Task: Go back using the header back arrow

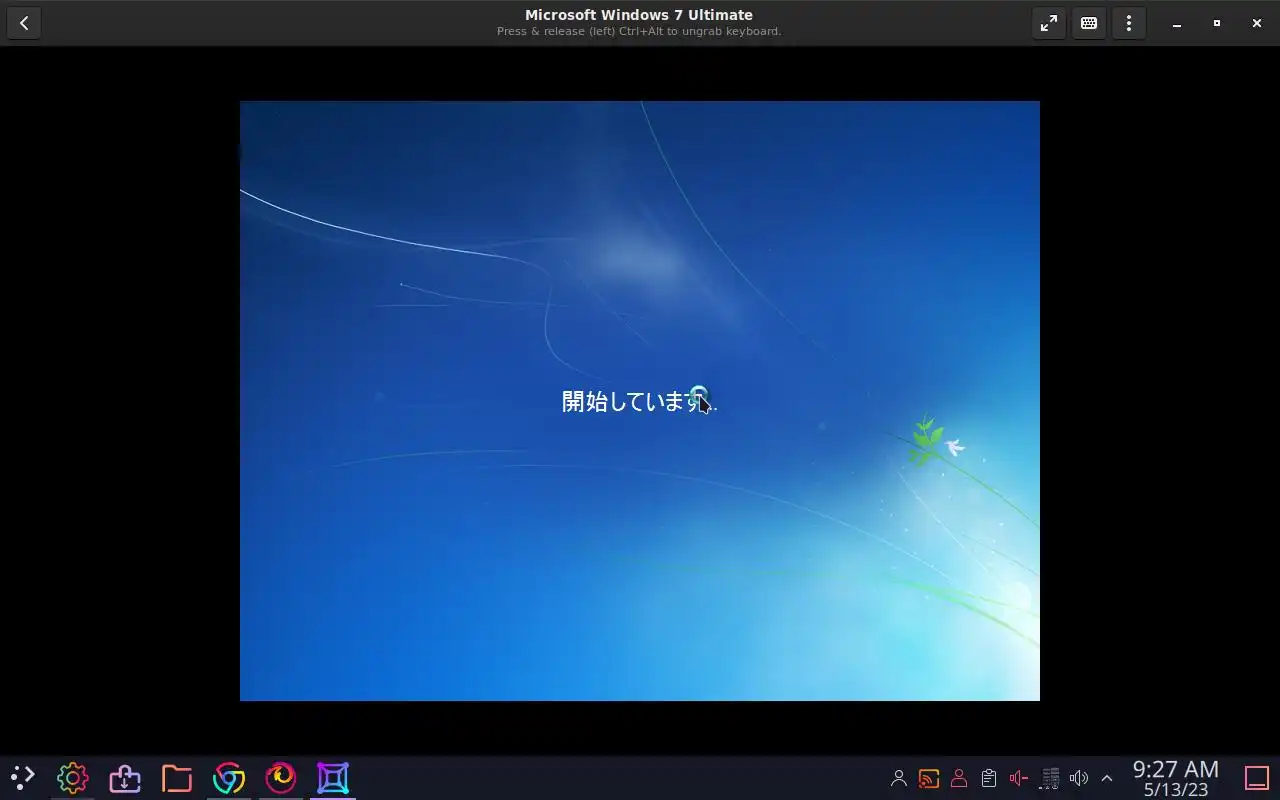Action: [x=24, y=23]
